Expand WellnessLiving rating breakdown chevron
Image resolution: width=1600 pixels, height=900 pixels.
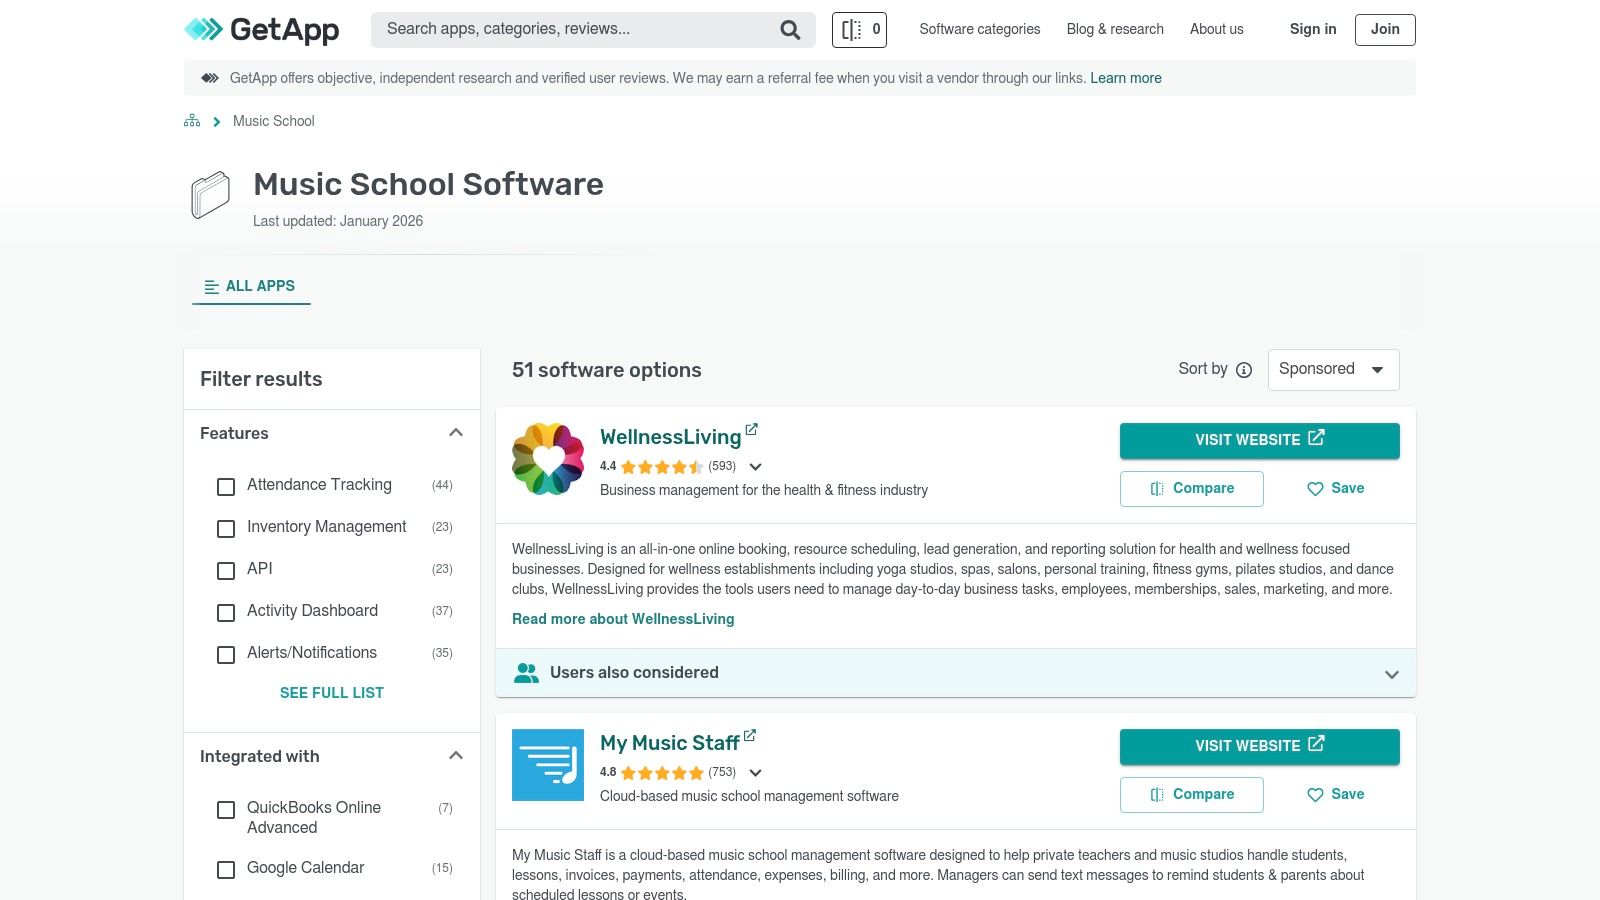click(756, 467)
